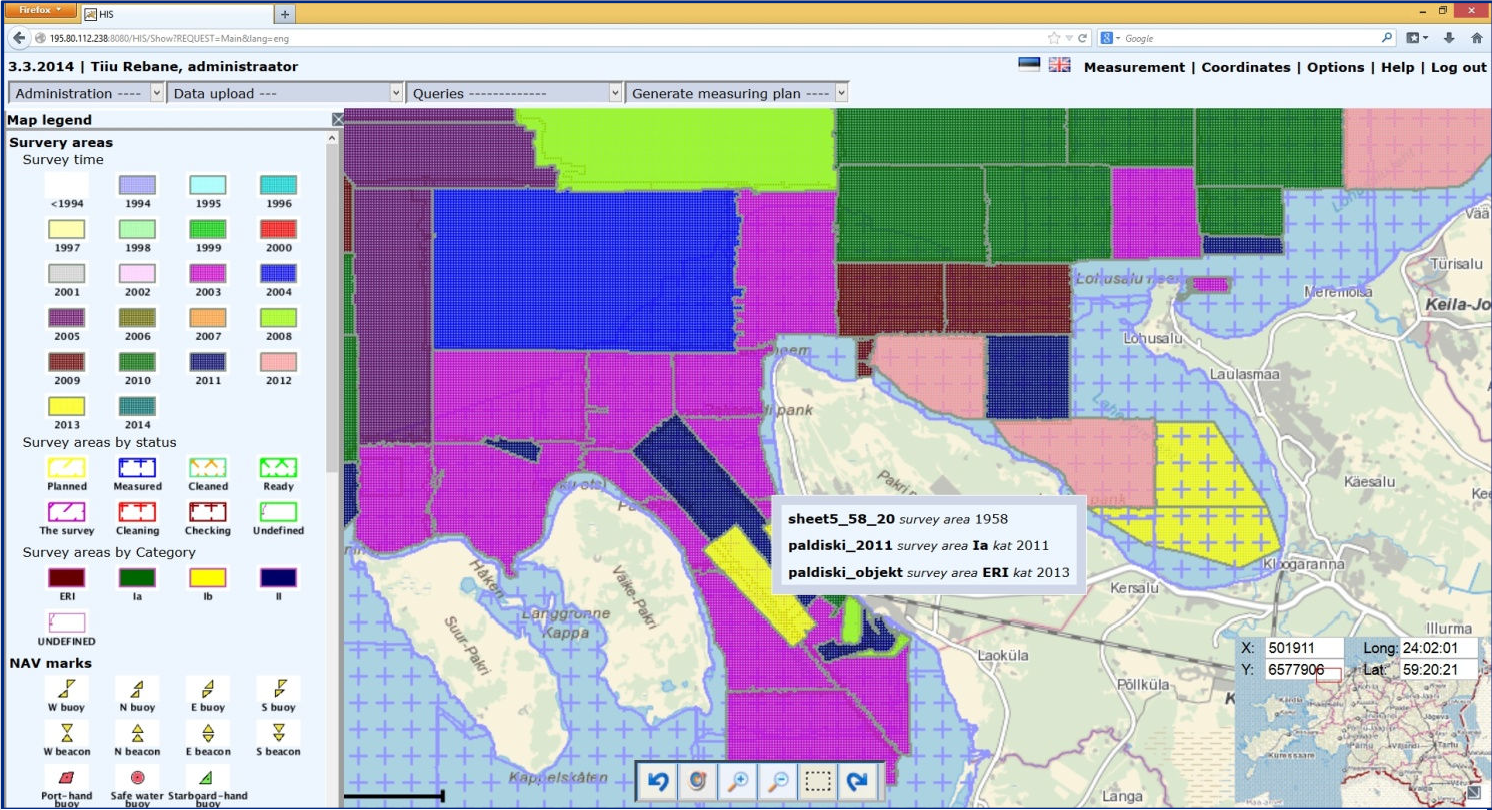The width and height of the screenshot is (1492, 810).
Task: Select the dashed rectangle selection tool
Action: [818, 782]
